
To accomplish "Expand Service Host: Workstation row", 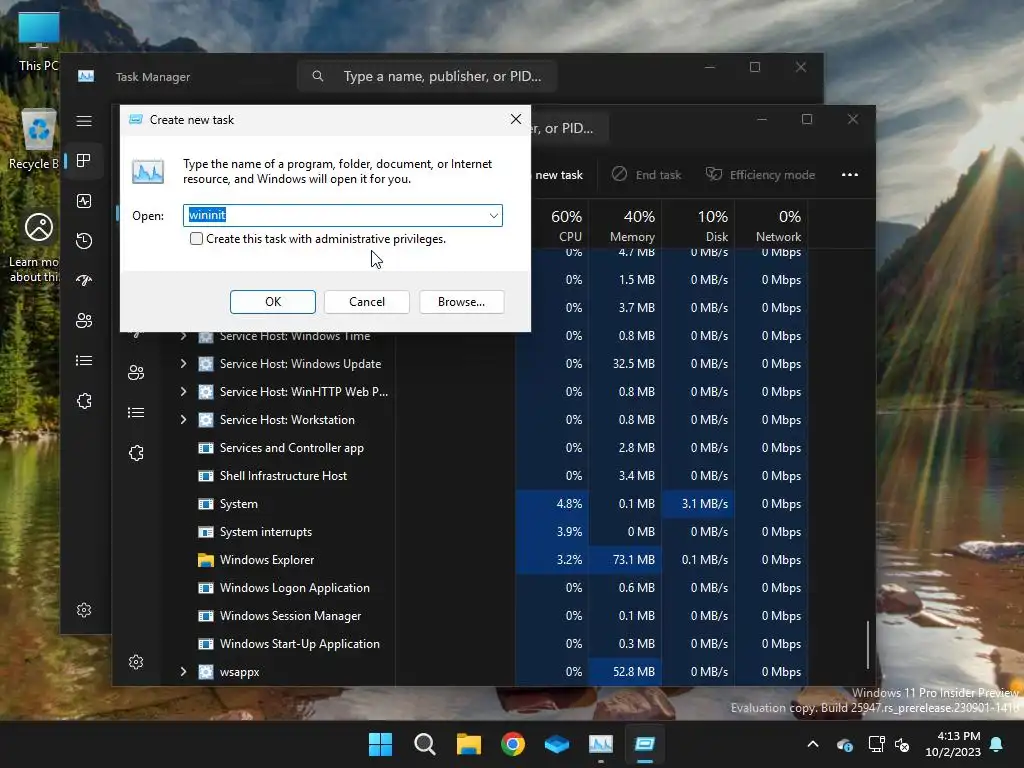I will coord(184,420).
